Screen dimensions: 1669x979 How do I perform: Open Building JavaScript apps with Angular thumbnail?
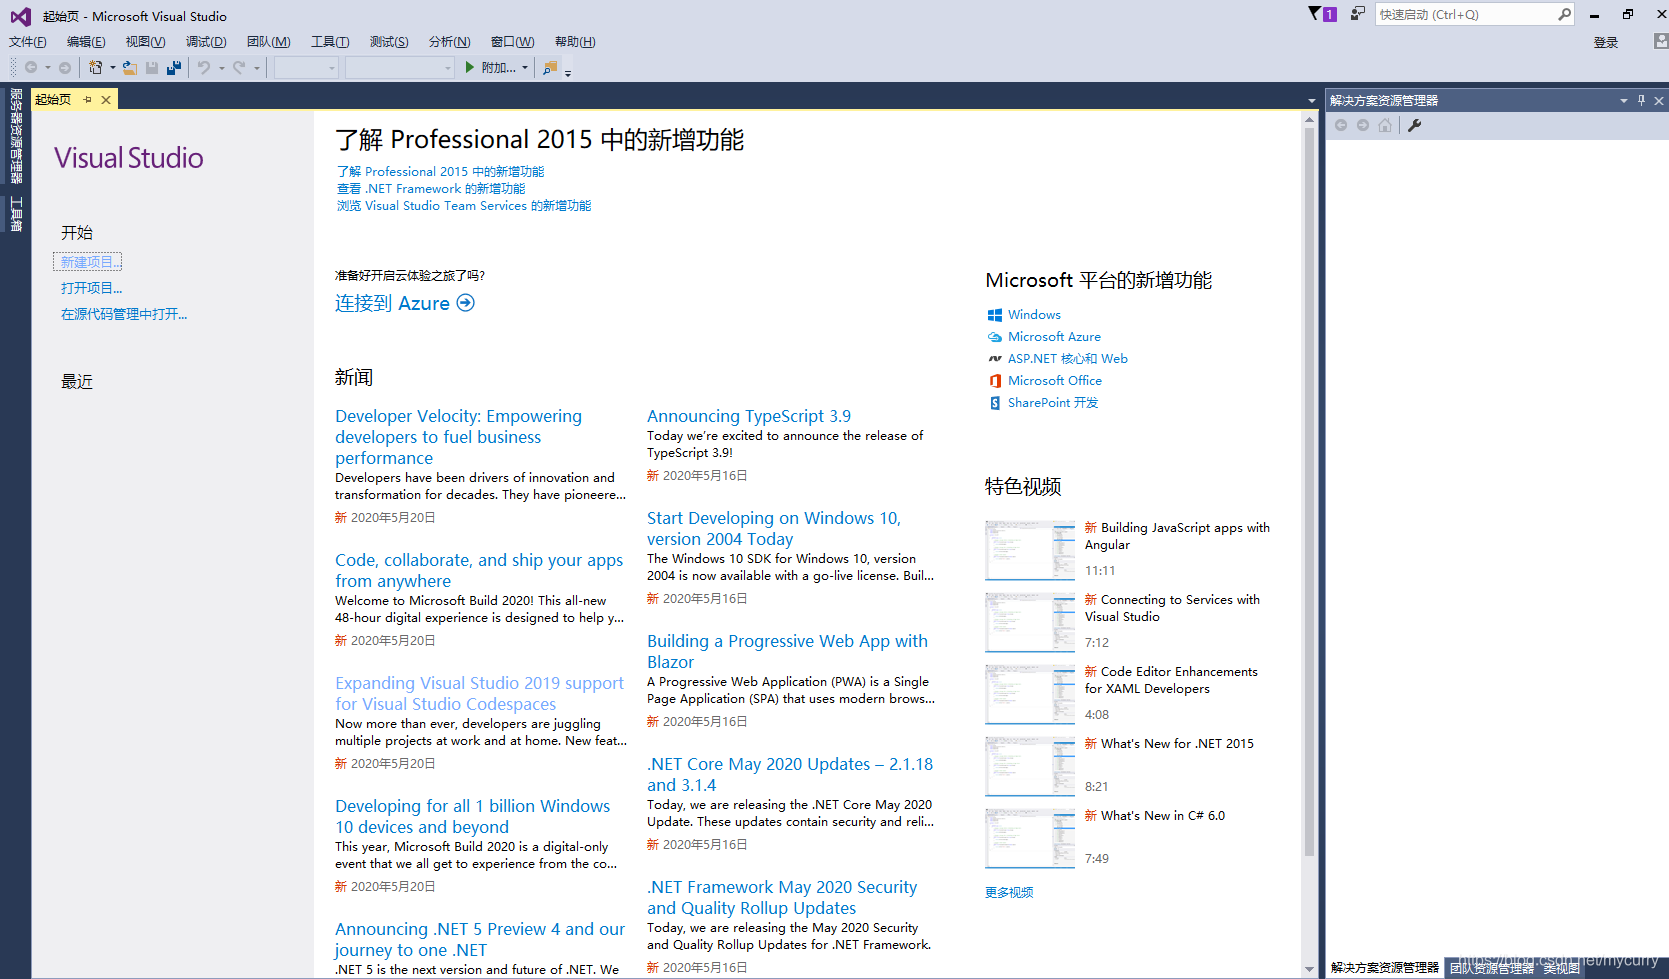pos(1030,550)
